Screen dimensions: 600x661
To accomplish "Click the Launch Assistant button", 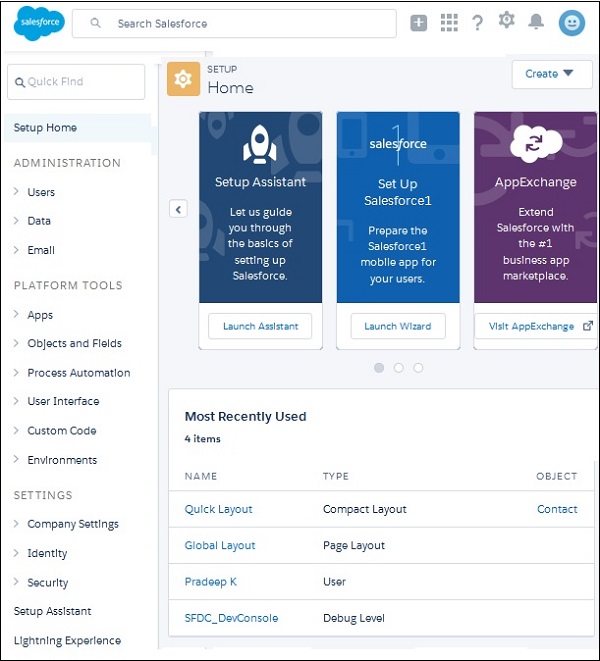I will [x=260, y=326].
